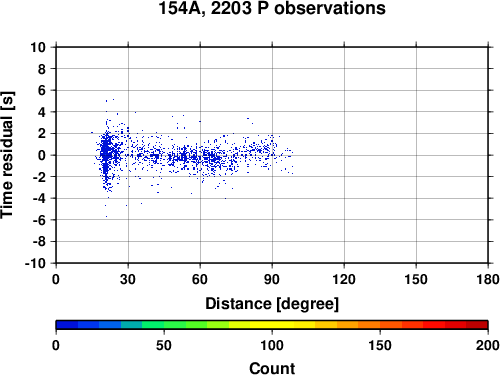Click the 'Time residual [s]' y-axis label
This screenshot has width=500, height=375.
click(7, 155)
